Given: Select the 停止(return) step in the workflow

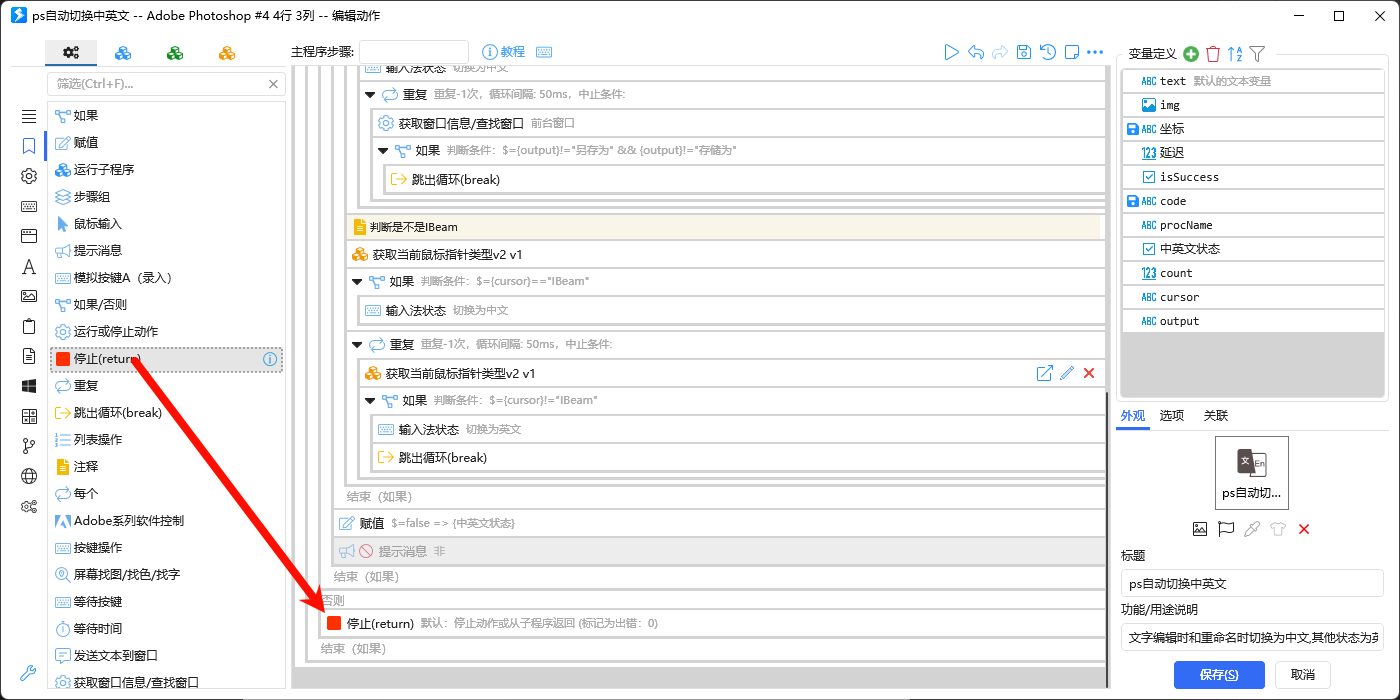Looking at the screenshot, I should (714, 623).
